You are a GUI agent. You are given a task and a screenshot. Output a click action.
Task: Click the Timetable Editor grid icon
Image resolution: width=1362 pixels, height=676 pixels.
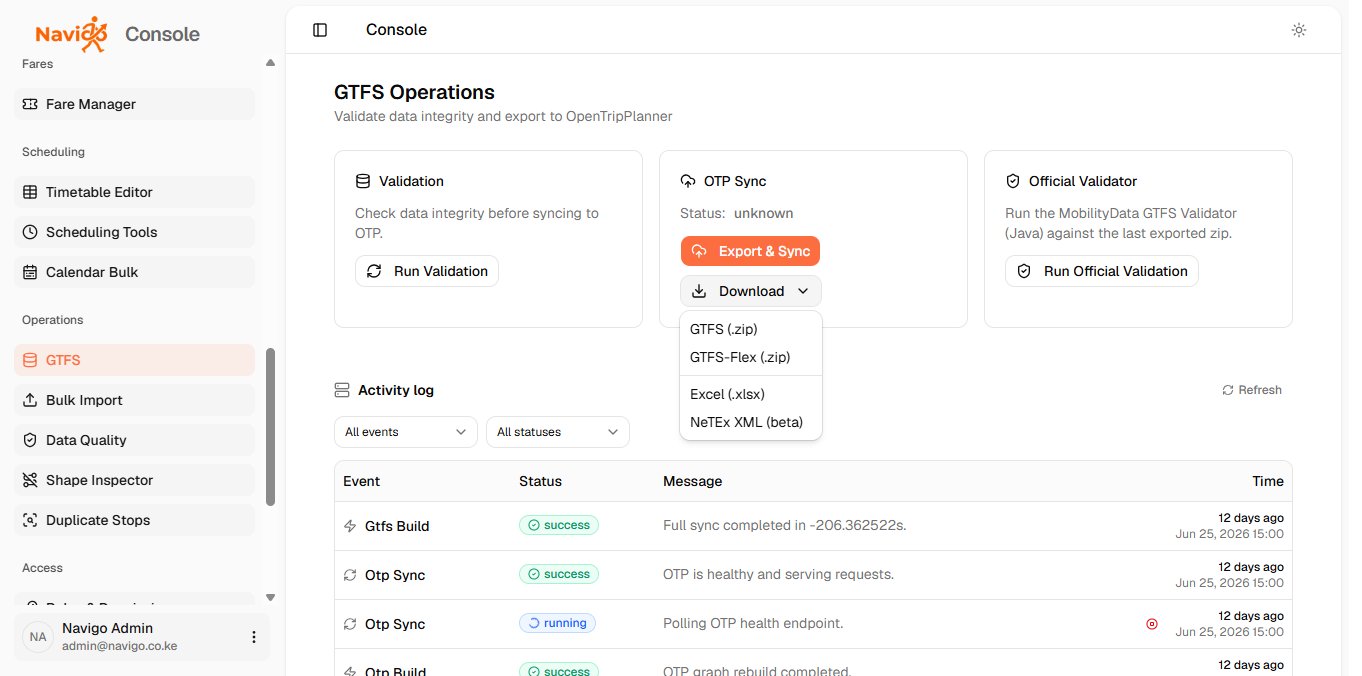pyautogui.click(x=29, y=192)
